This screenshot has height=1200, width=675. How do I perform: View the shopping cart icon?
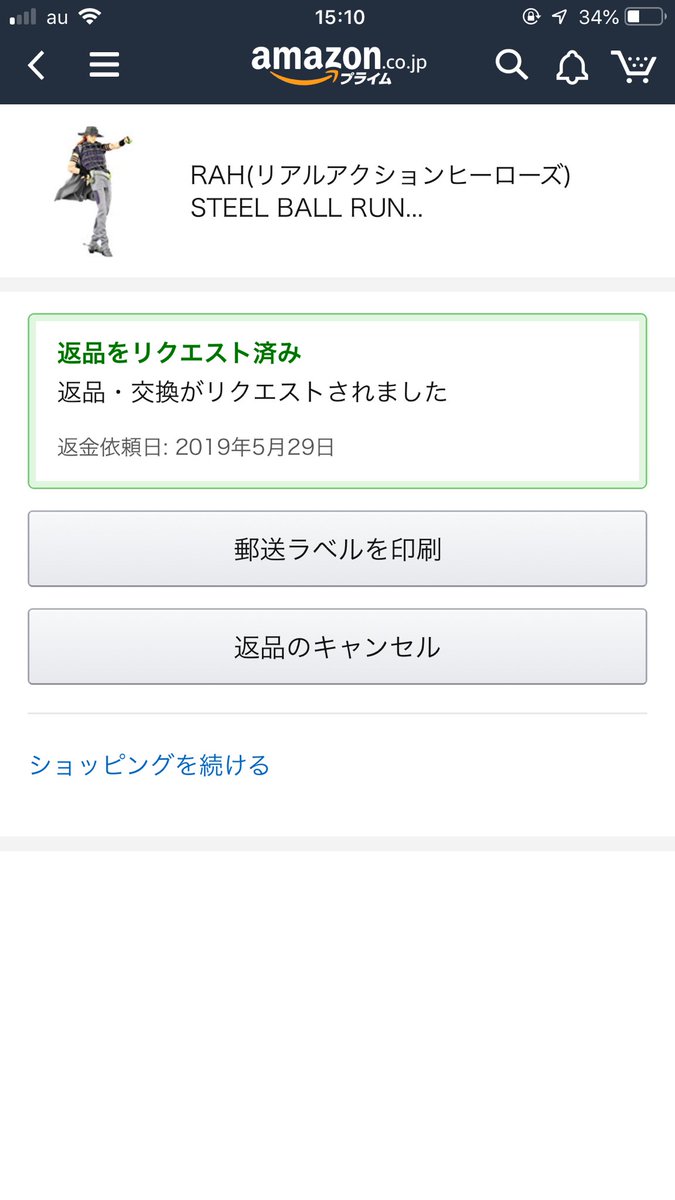(x=634, y=64)
